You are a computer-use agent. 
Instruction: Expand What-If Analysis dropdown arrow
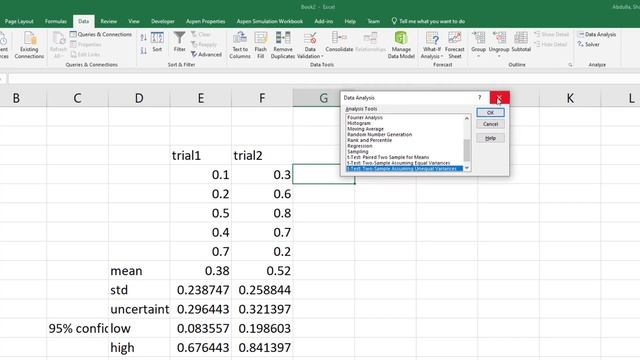442,56
